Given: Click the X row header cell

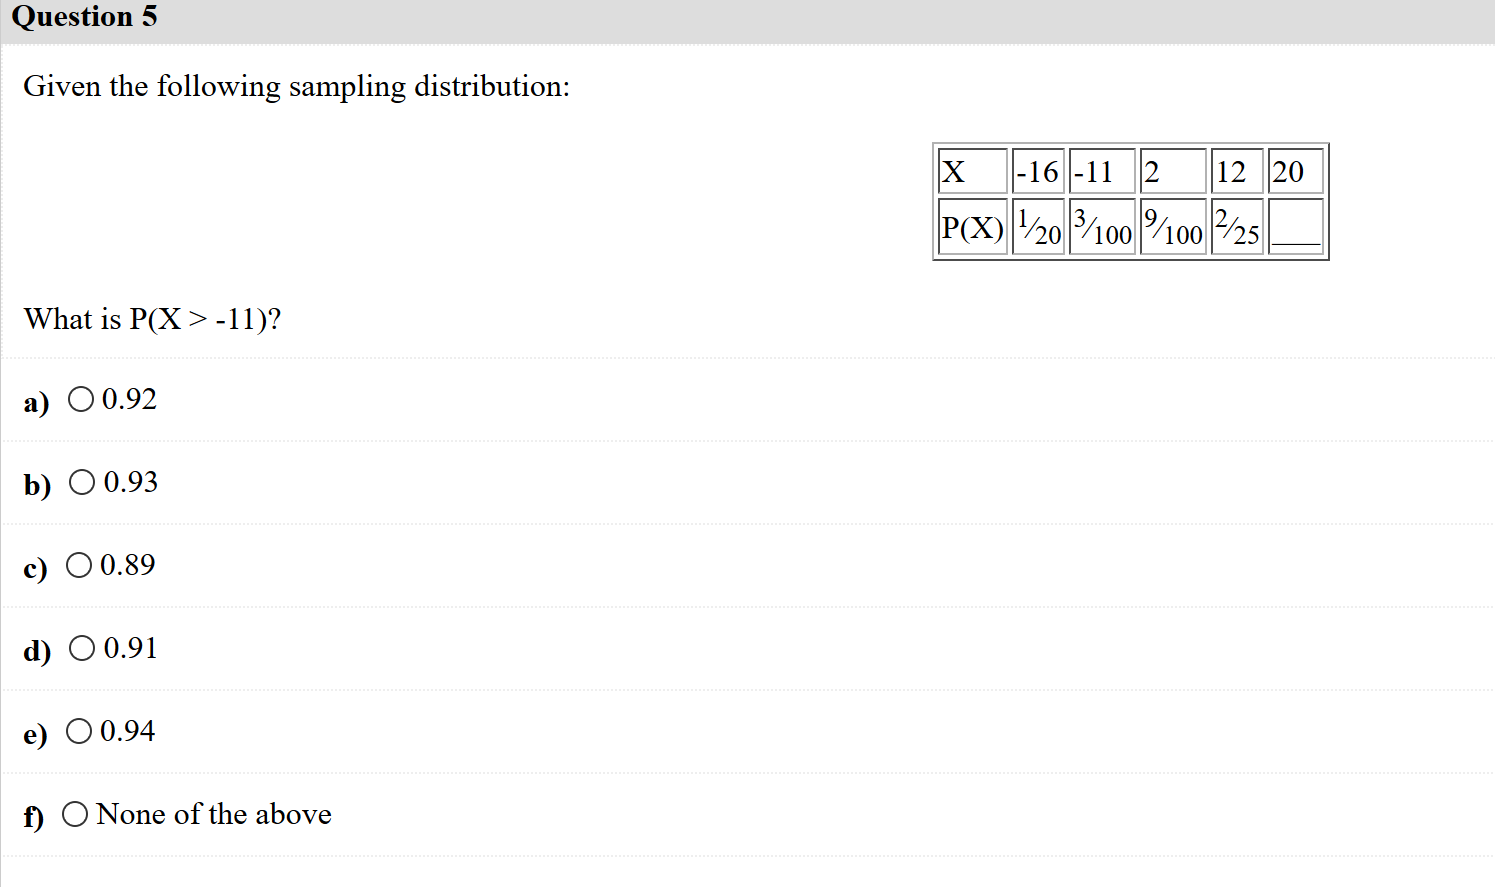Looking at the screenshot, I should click(971, 170).
